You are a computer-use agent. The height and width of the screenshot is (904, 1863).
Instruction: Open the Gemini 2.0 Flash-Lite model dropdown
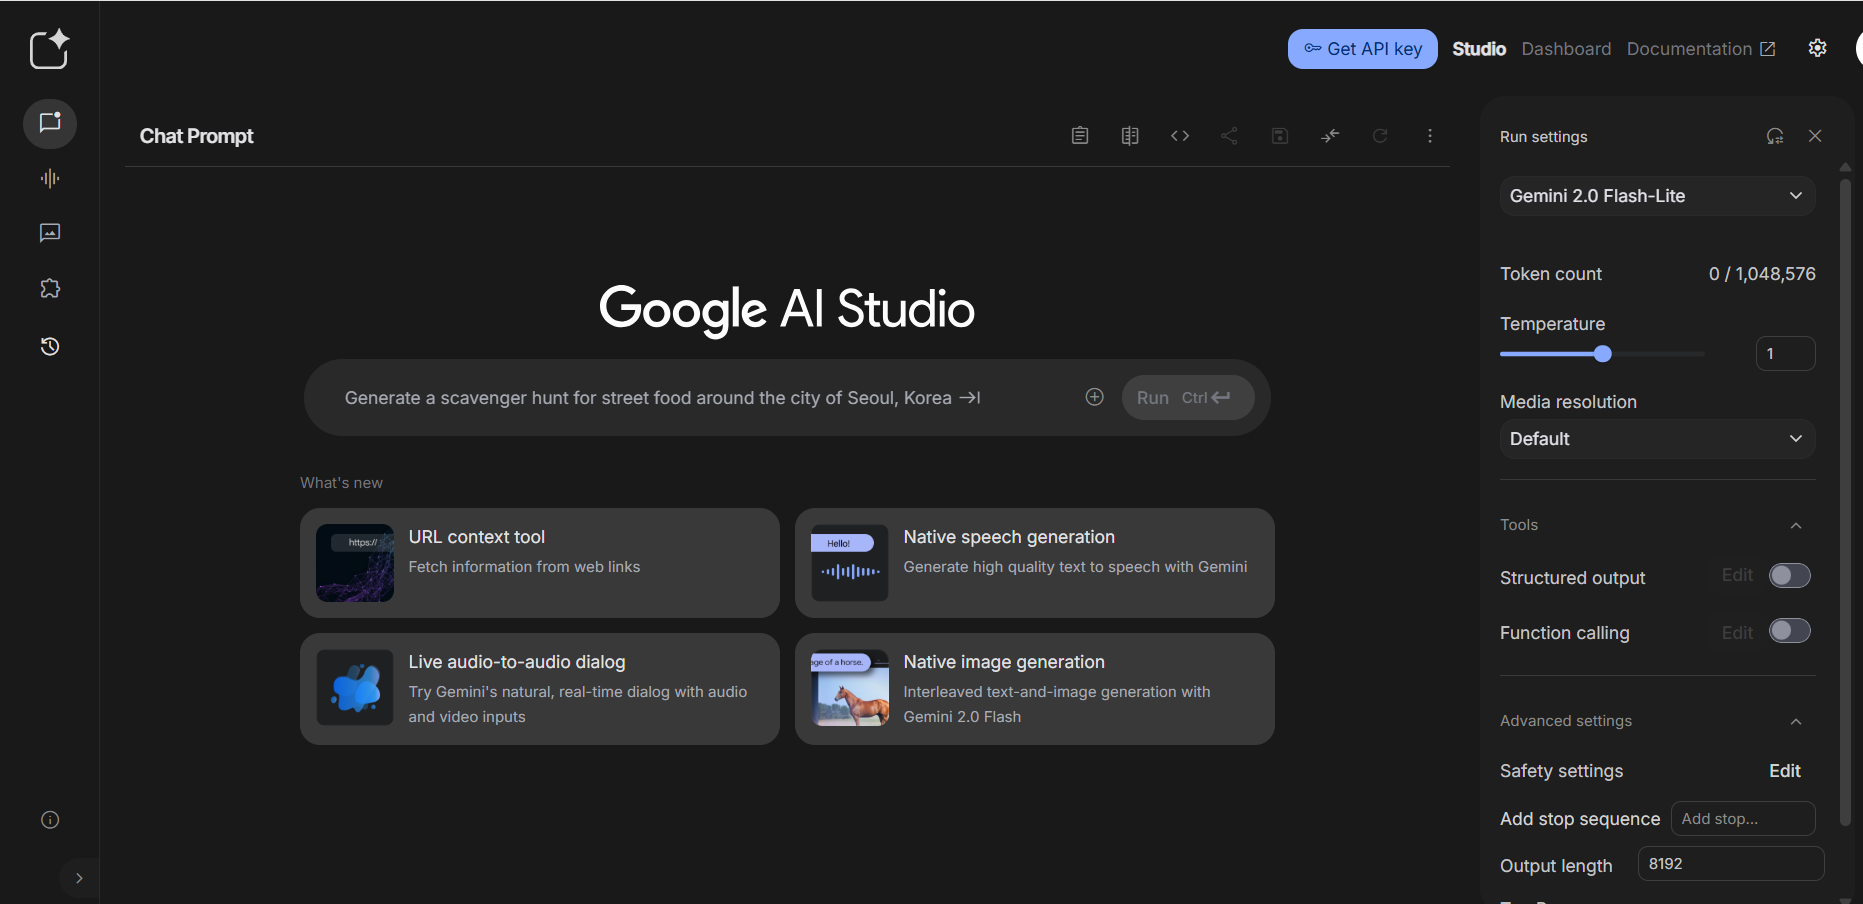tap(1657, 196)
